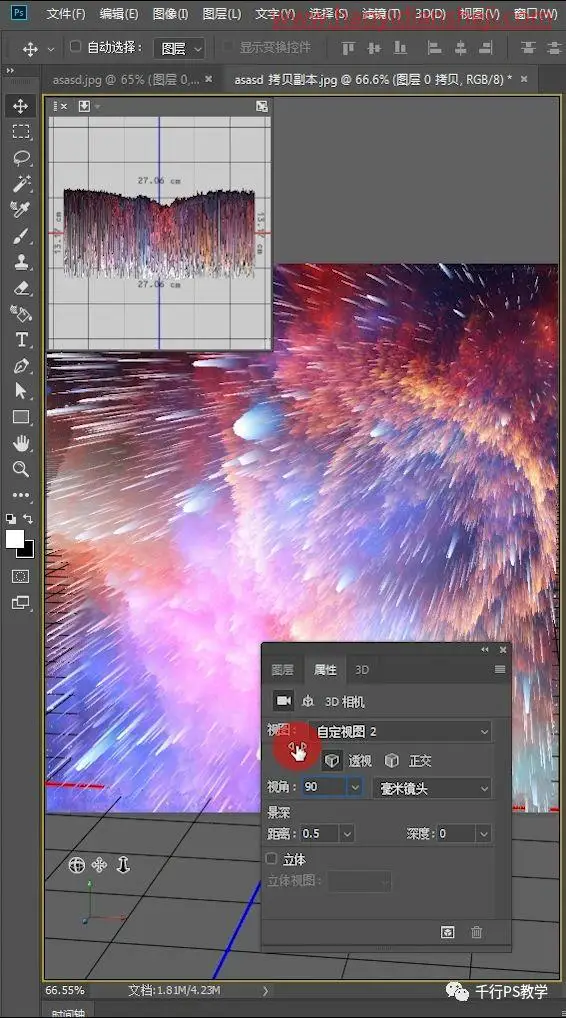Screen dimensions: 566x1018
Task: Click the 3D dolly camera control
Action: (x=123, y=865)
